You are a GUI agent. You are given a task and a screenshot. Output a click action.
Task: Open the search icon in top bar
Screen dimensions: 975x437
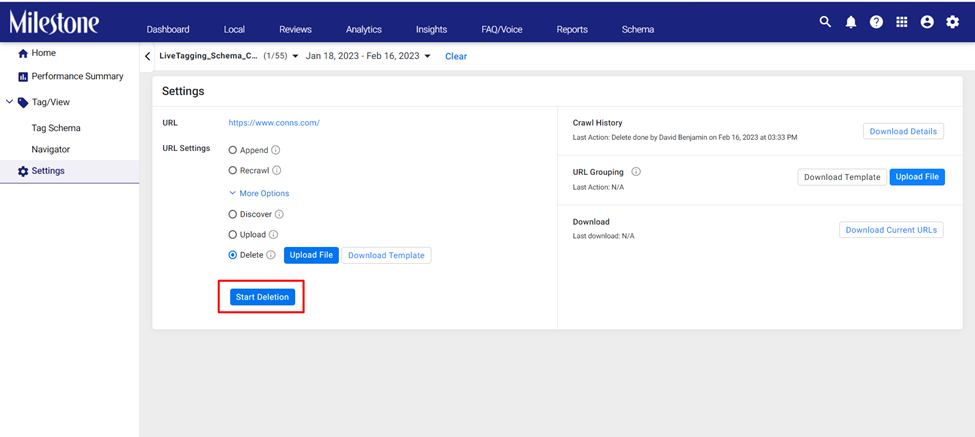825,22
